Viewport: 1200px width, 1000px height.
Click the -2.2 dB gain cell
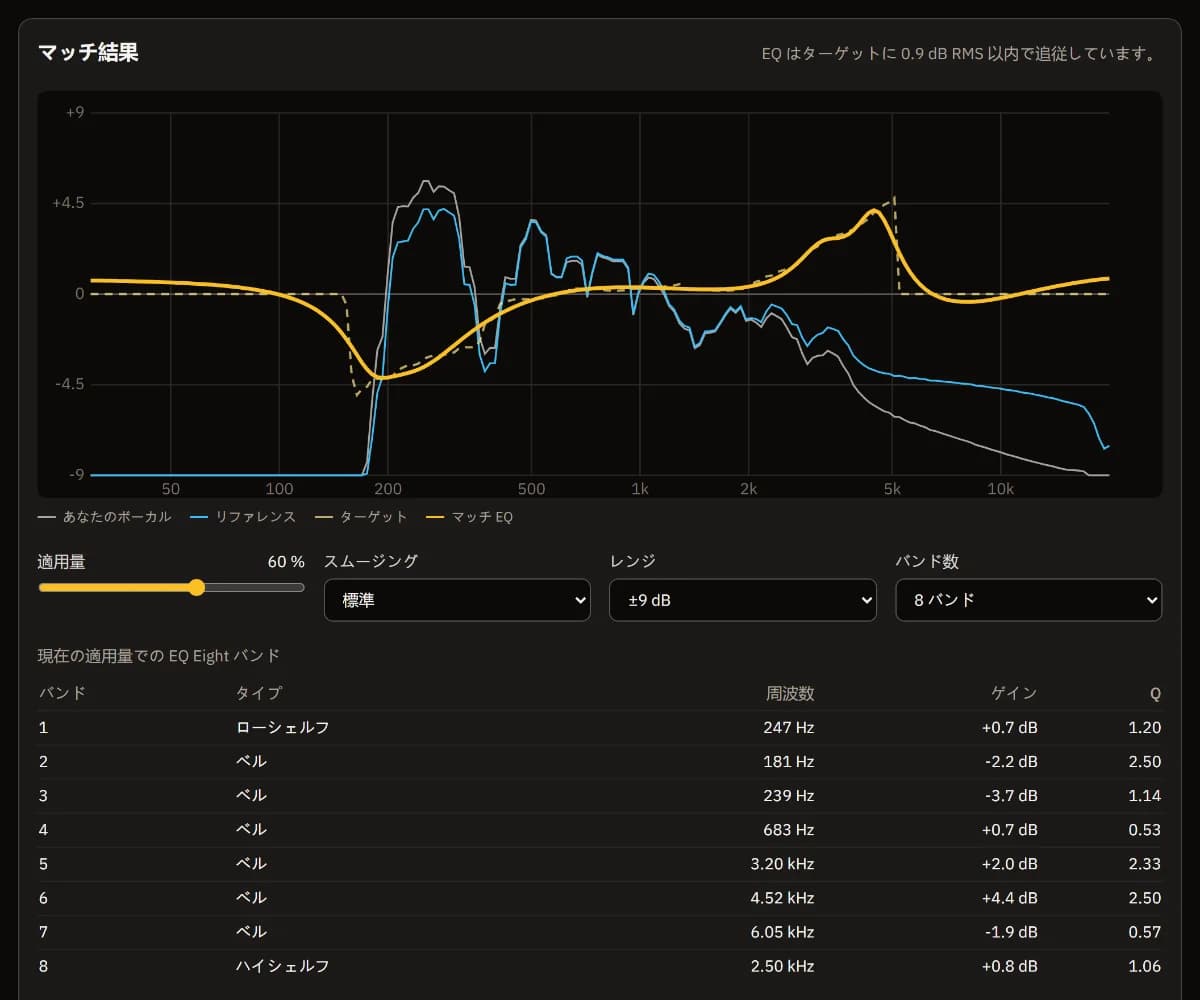[1011, 761]
